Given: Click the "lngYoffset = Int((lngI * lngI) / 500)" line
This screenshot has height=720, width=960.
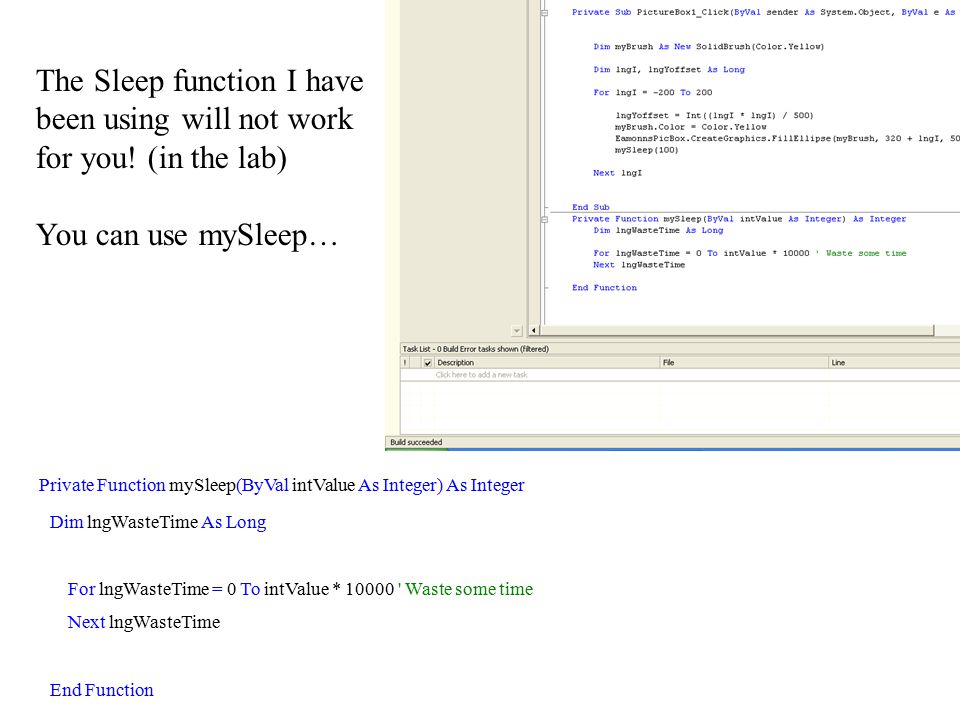Looking at the screenshot, I should coord(714,116).
